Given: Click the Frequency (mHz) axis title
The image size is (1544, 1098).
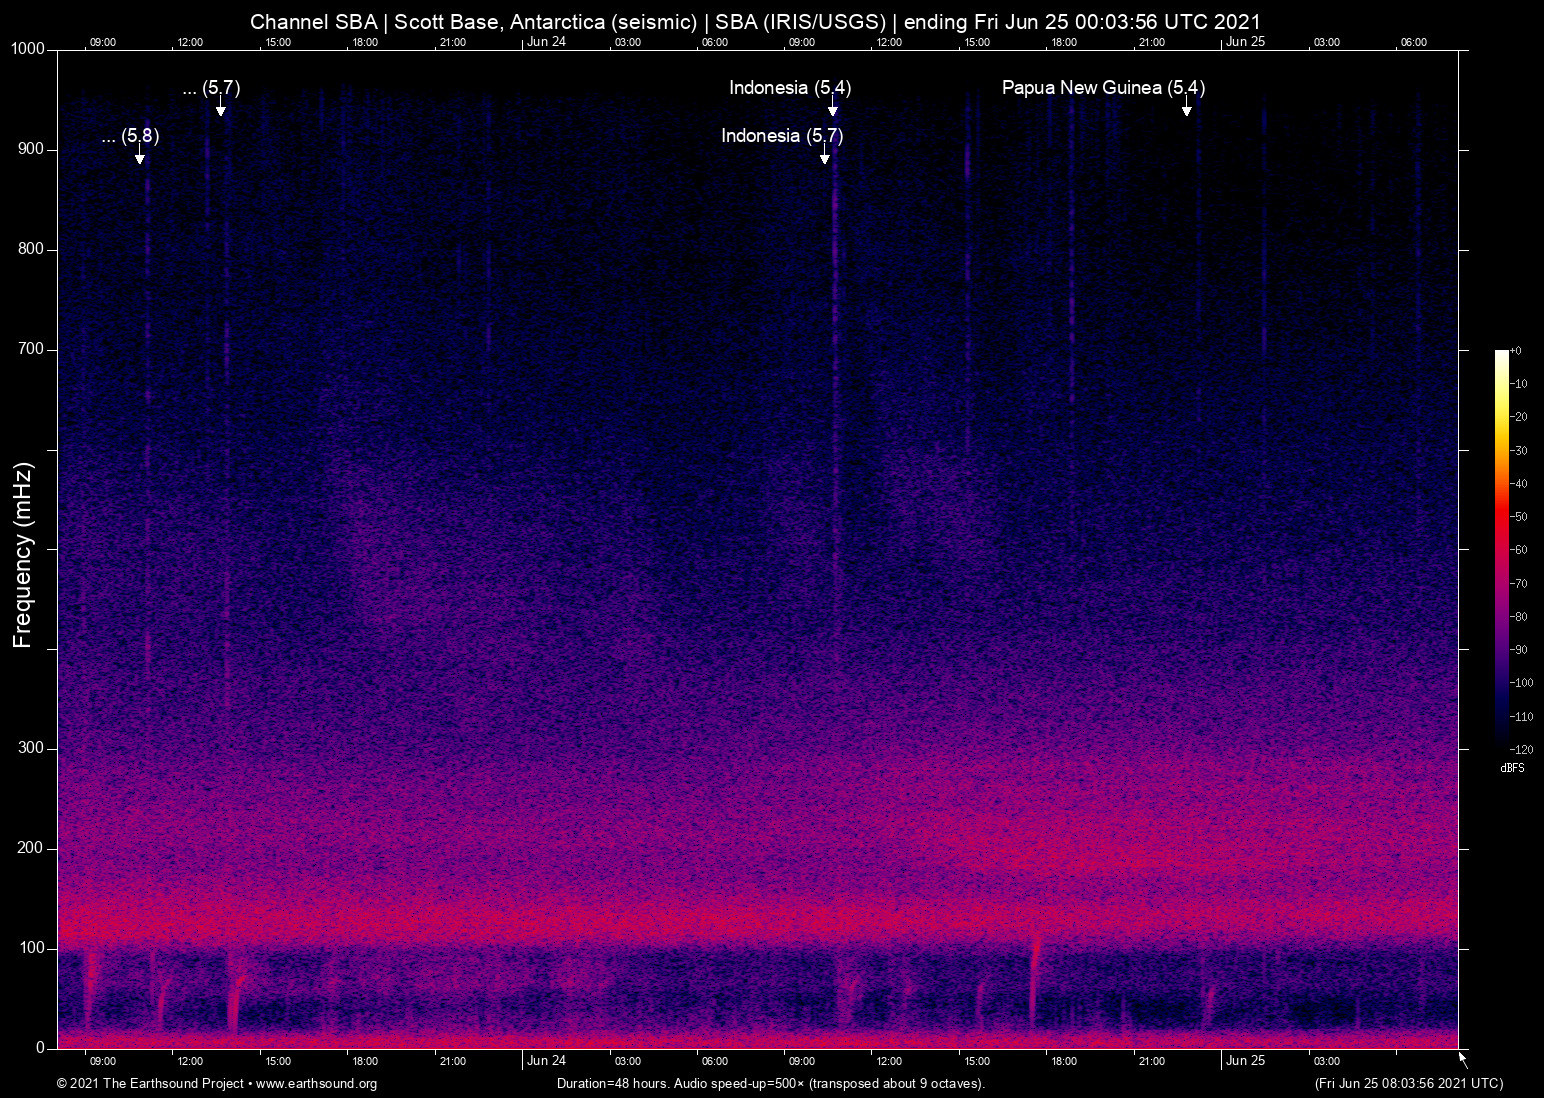Looking at the screenshot, I should click(x=23, y=555).
